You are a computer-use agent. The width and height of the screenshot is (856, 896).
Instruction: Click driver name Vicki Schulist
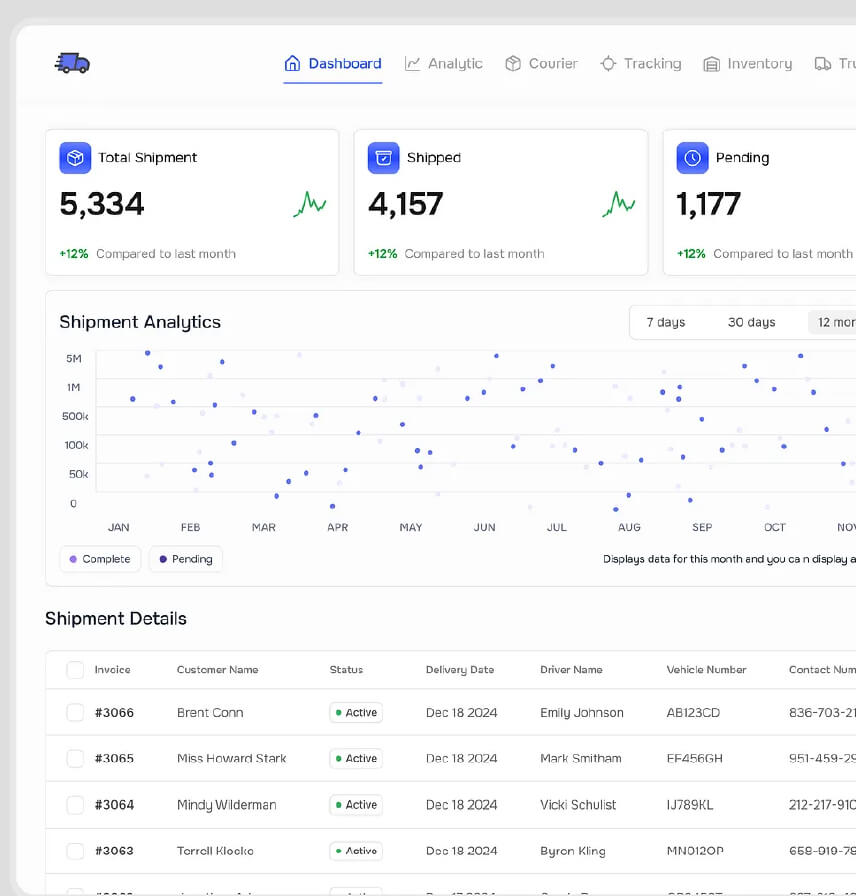click(578, 805)
